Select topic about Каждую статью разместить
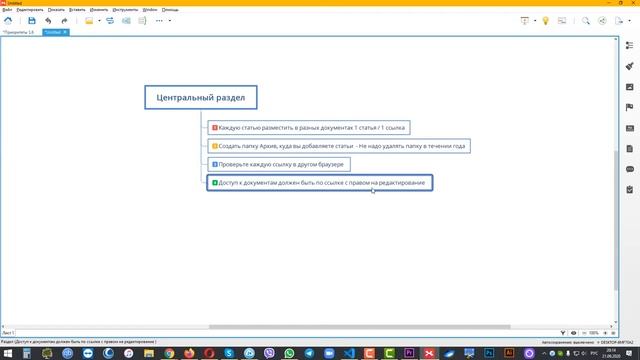 pyautogui.click(x=309, y=127)
